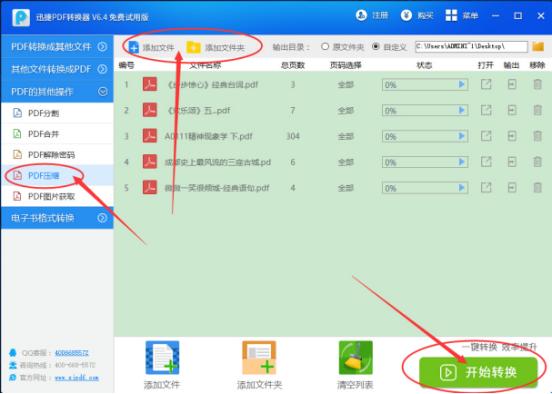The height and width of the screenshot is (394, 552).
Task: Click the 输出 icon for row 1
Action: click(512, 85)
